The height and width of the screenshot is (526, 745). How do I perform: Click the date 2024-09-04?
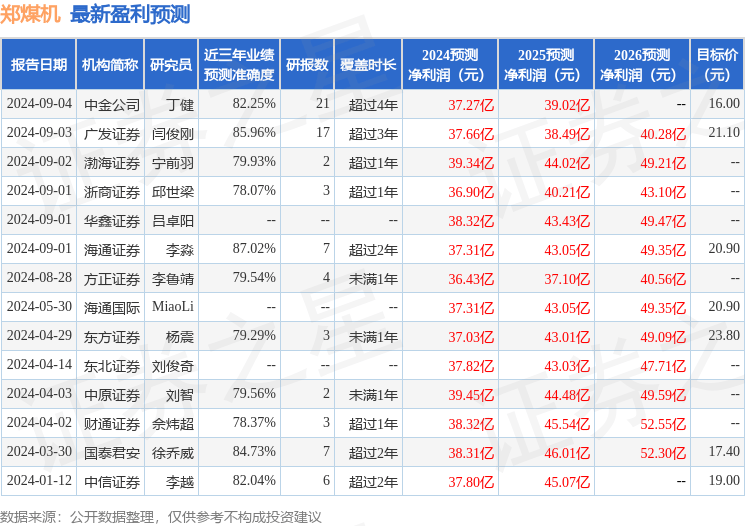click(x=39, y=103)
